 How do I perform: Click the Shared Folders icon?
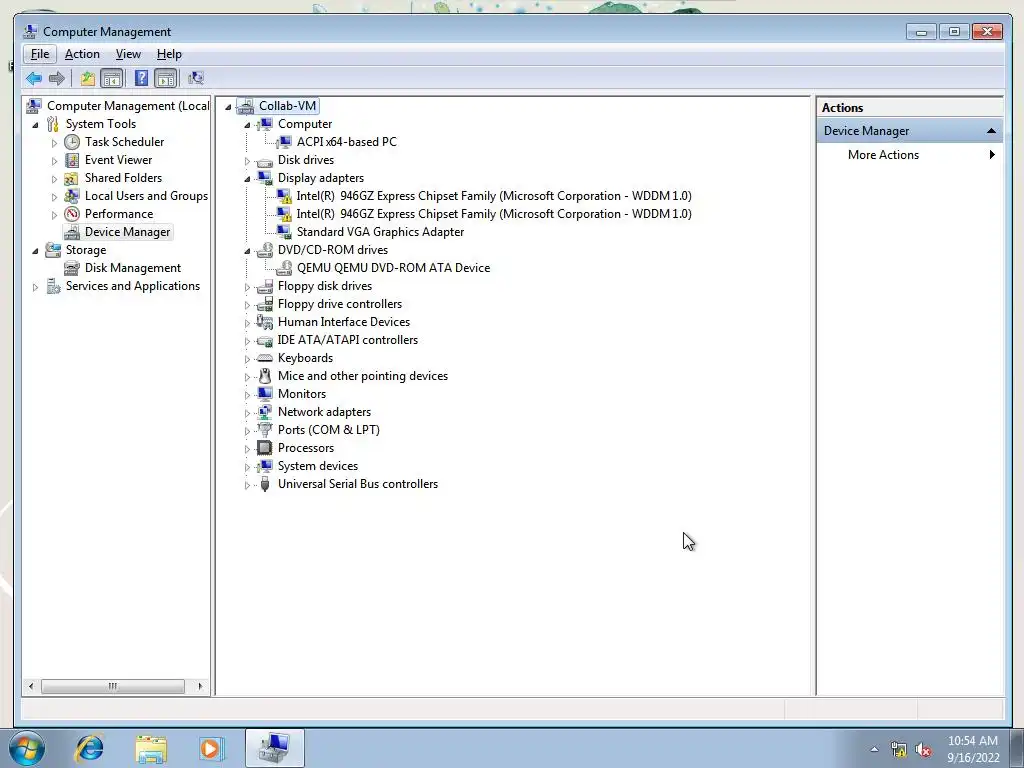pyautogui.click(x=72, y=178)
